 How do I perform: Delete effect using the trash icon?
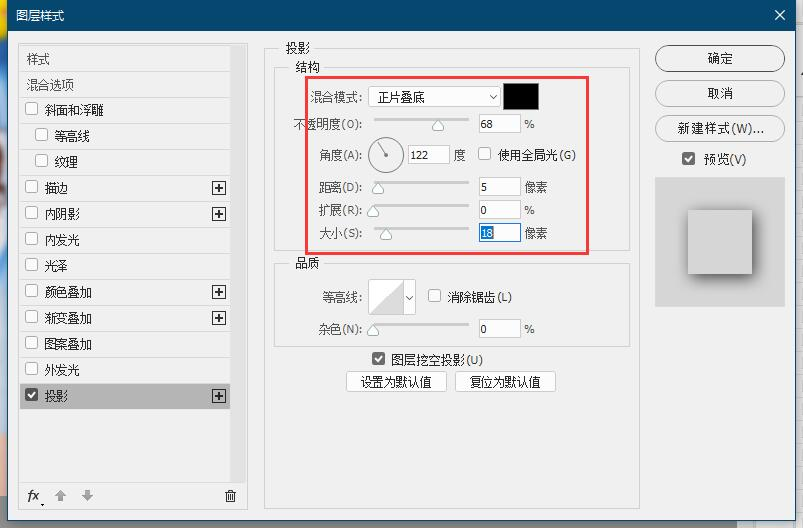tap(230, 496)
